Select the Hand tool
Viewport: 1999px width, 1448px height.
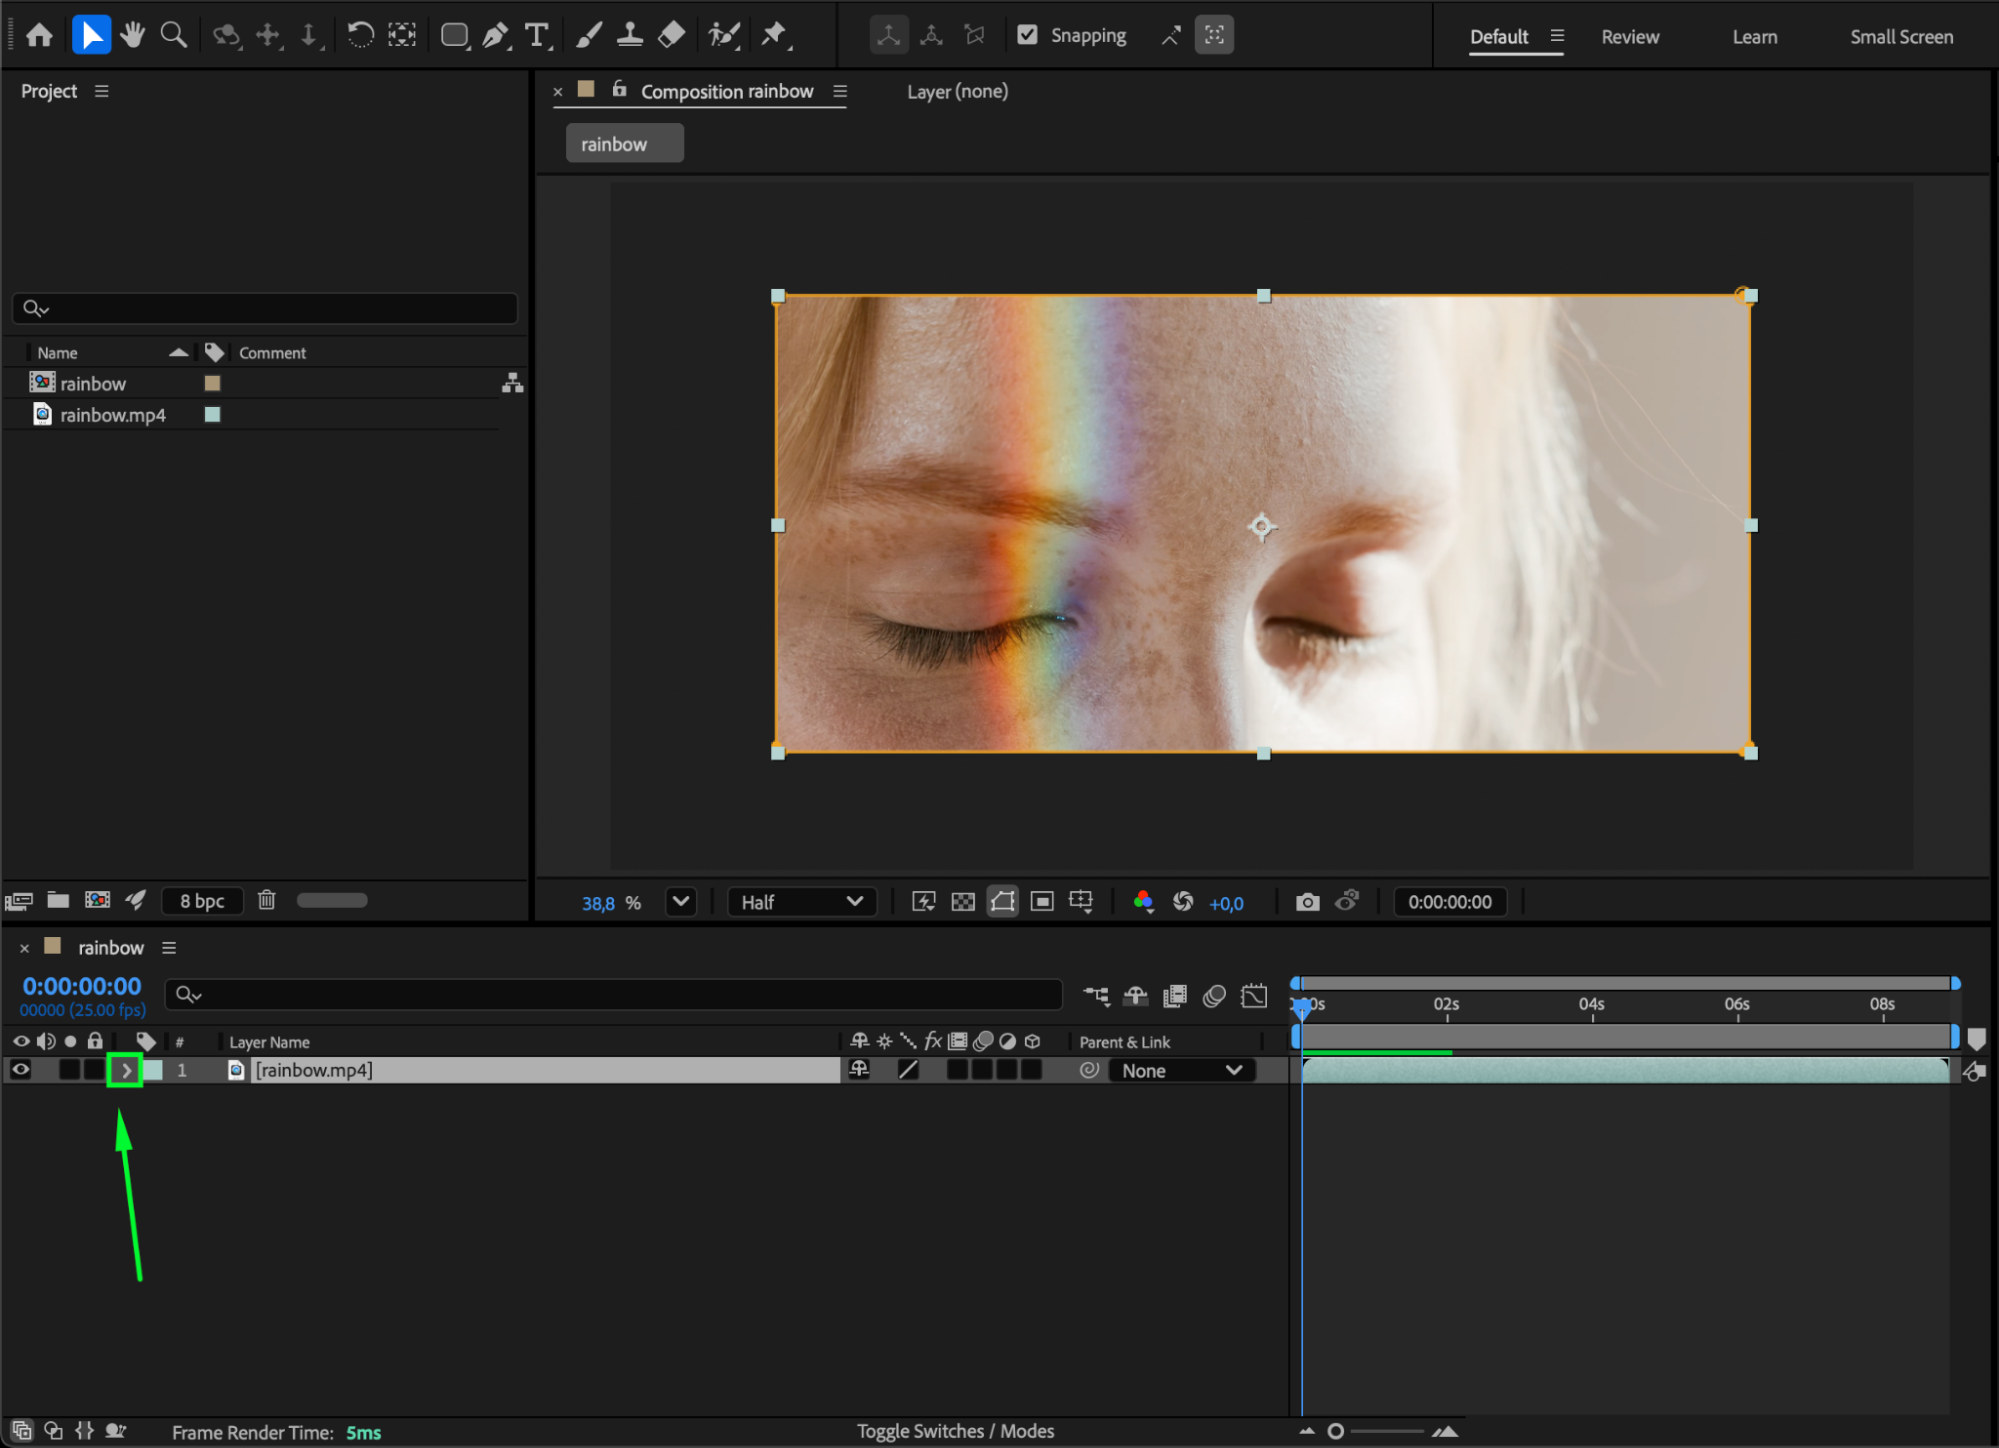tap(132, 35)
